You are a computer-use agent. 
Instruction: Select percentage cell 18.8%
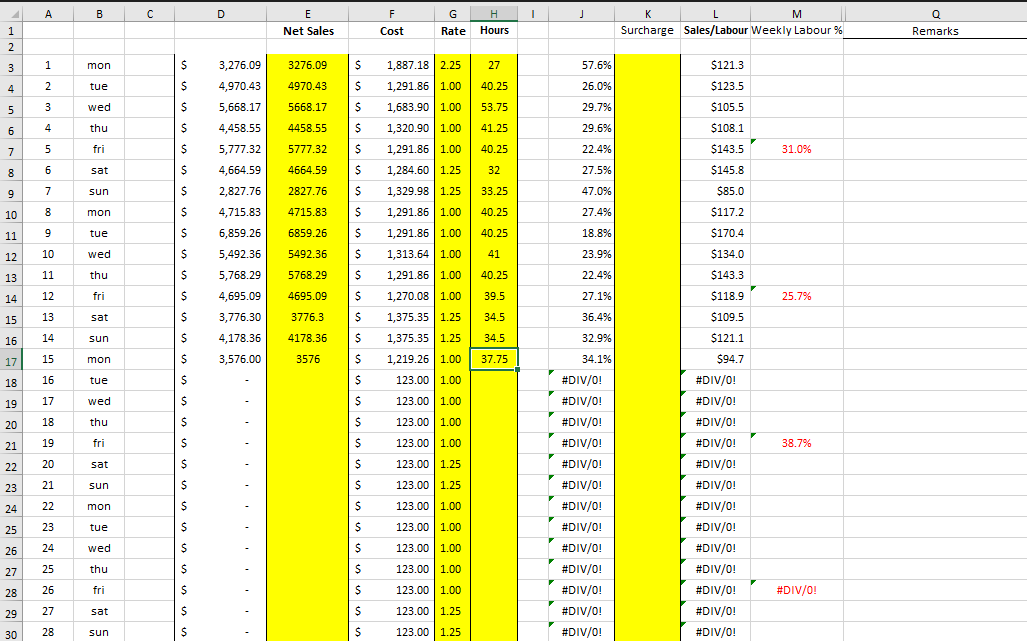click(x=582, y=233)
